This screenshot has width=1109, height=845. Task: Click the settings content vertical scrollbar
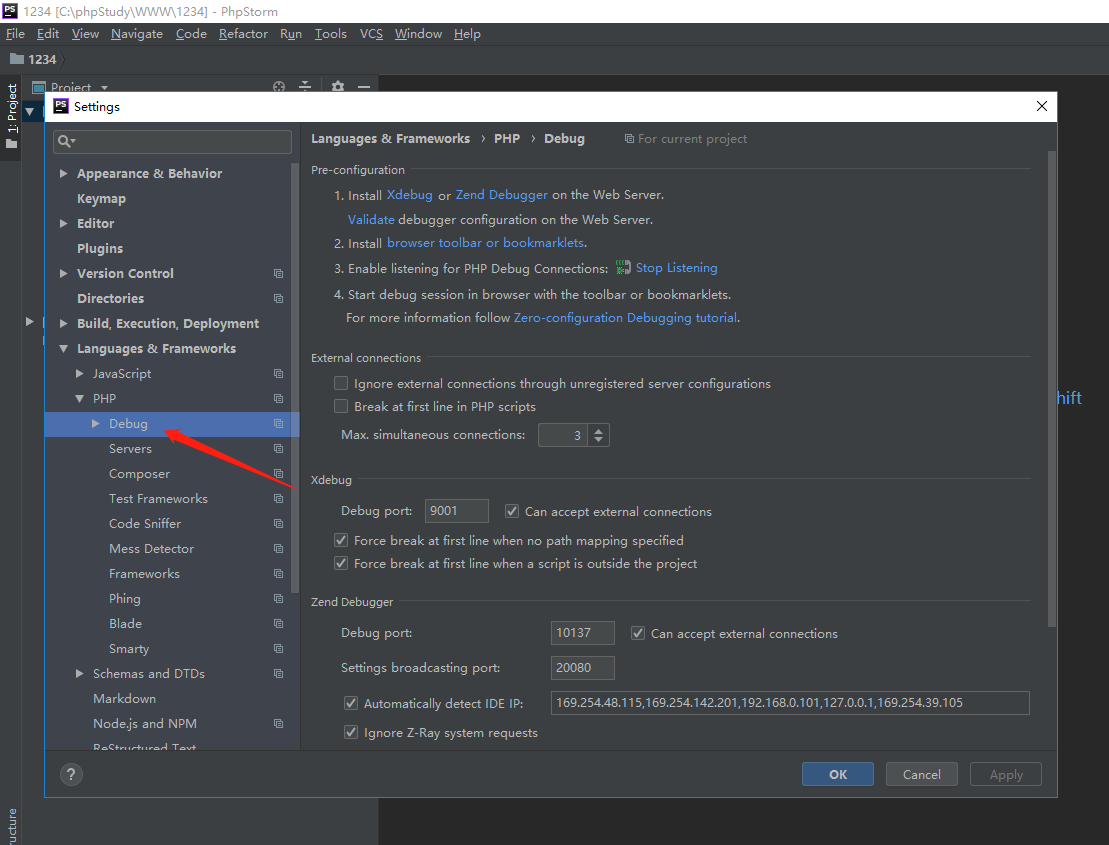[1052, 389]
